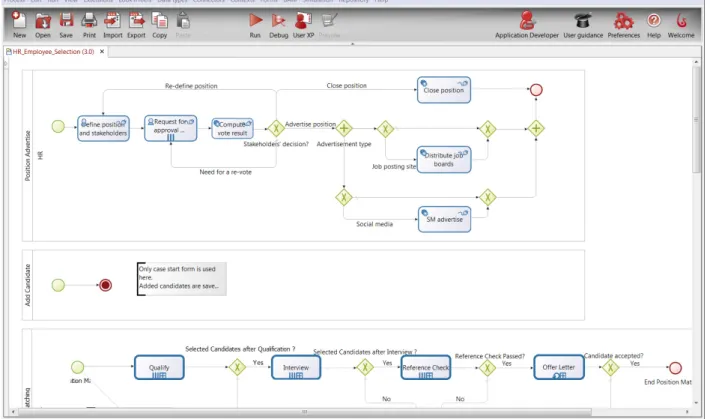Select the Distribute job boards task
This screenshot has width=710, height=419.
click(x=444, y=159)
